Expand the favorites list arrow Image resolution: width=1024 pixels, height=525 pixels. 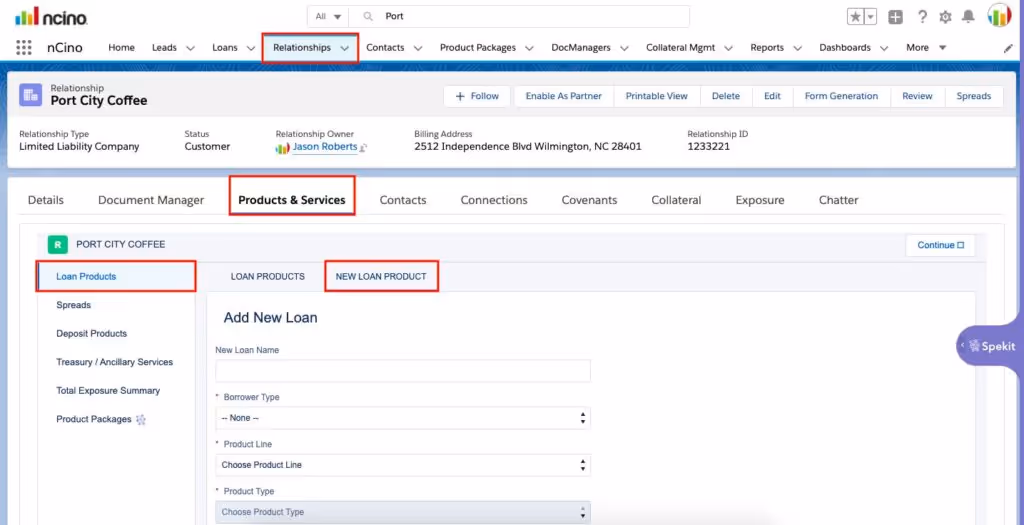pos(871,17)
